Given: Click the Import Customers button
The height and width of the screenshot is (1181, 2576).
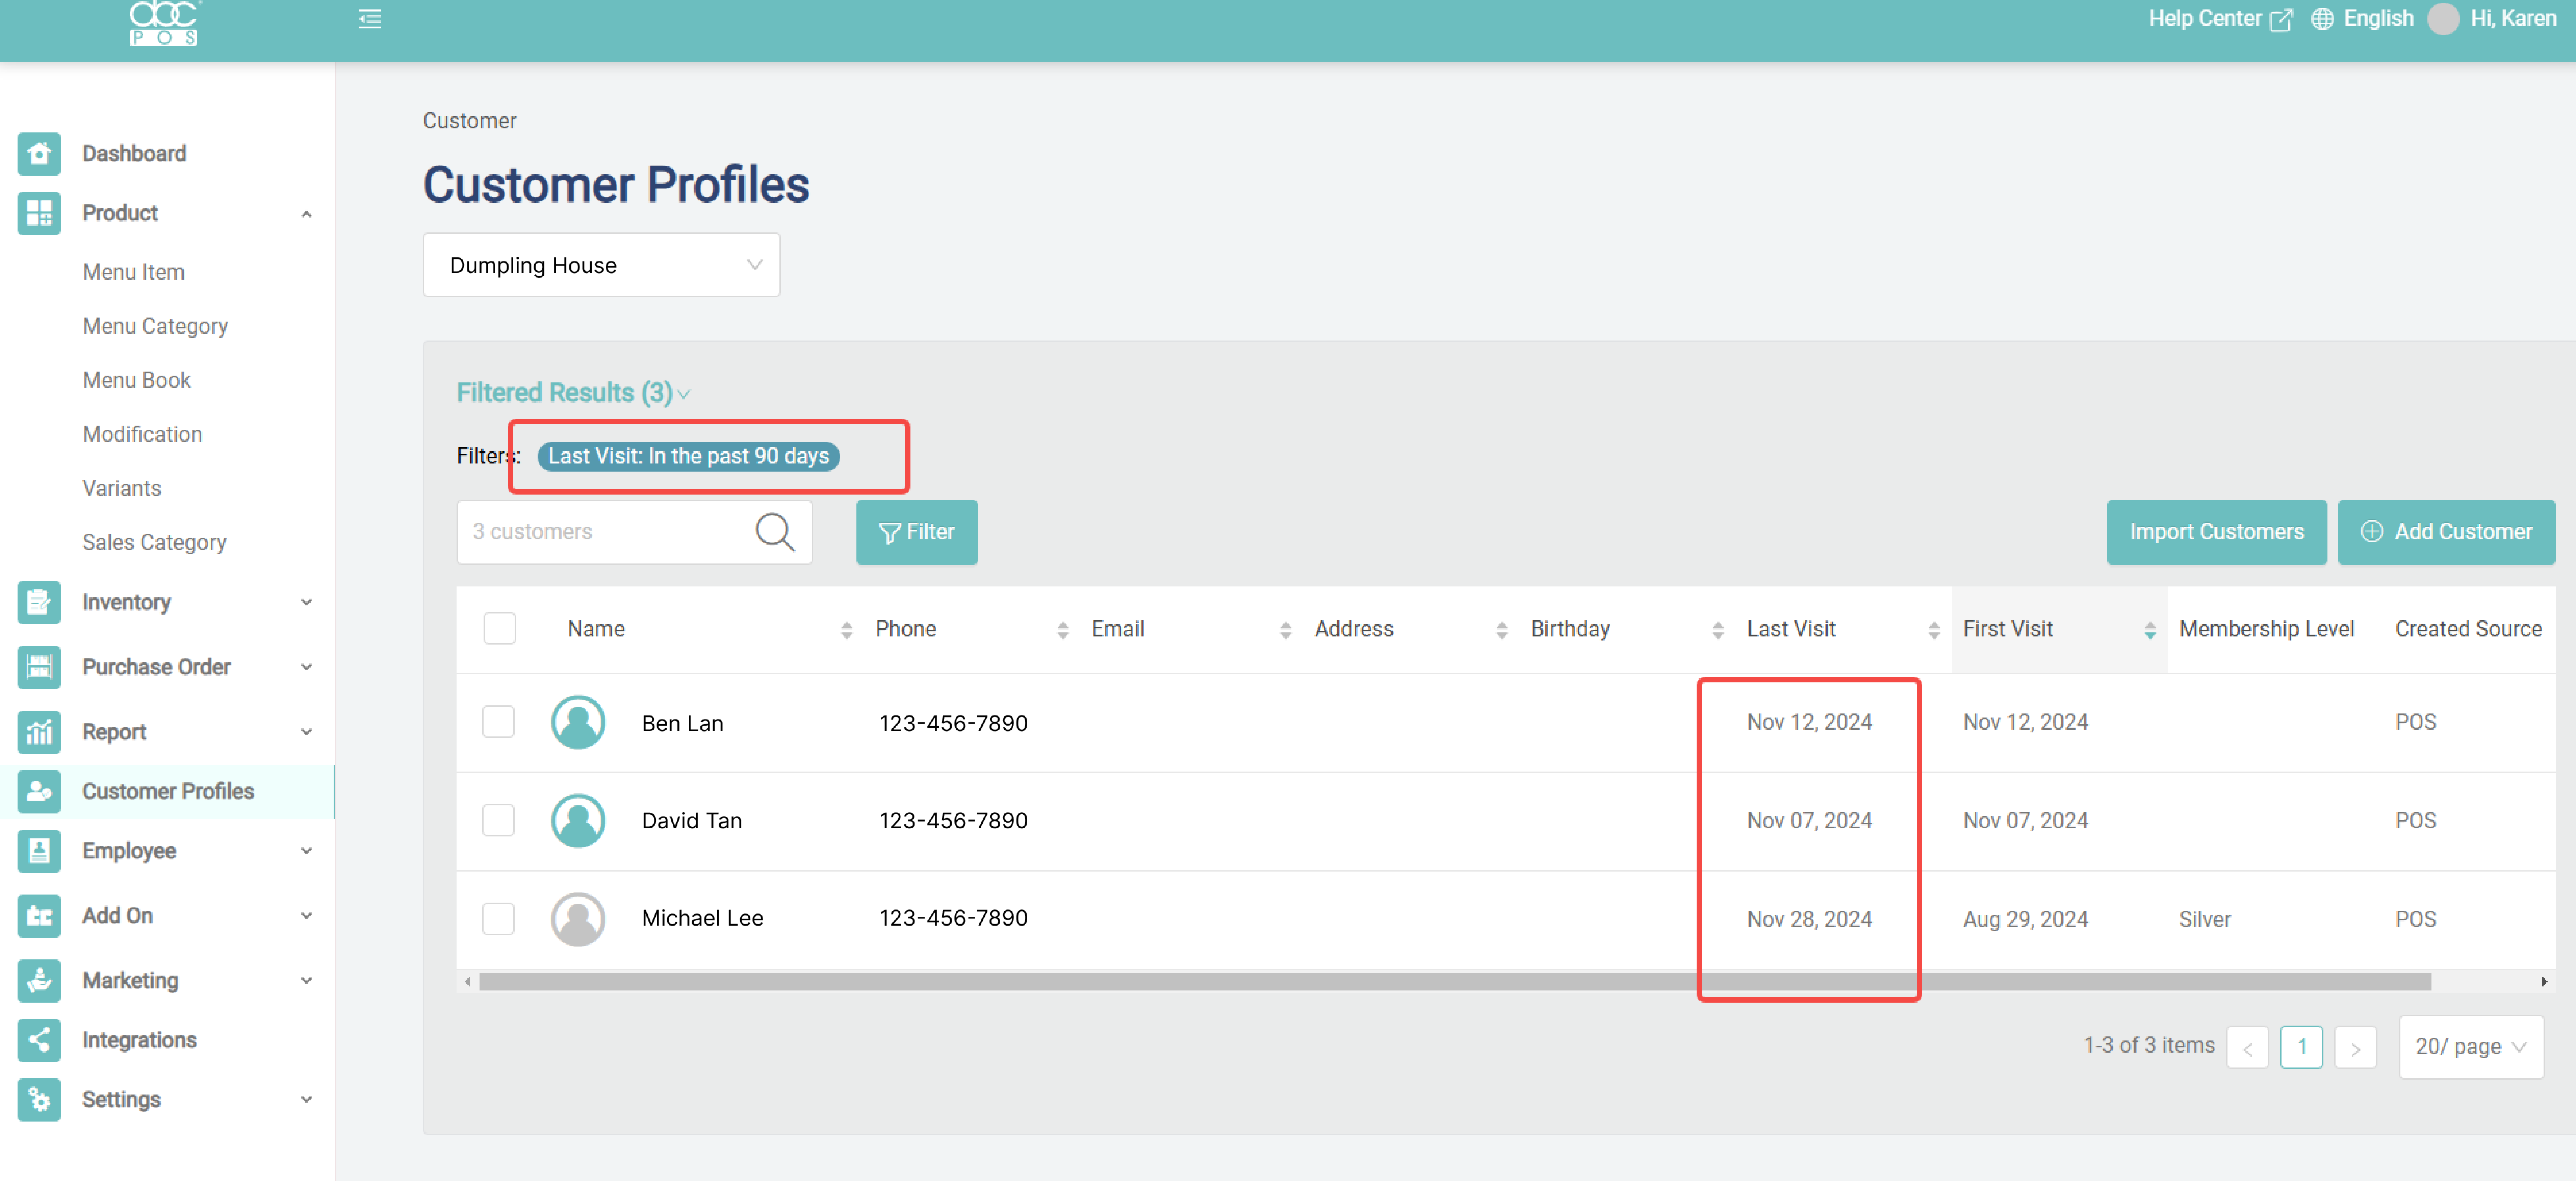Looking at the screenshot, I should [x=2217, y=532].
